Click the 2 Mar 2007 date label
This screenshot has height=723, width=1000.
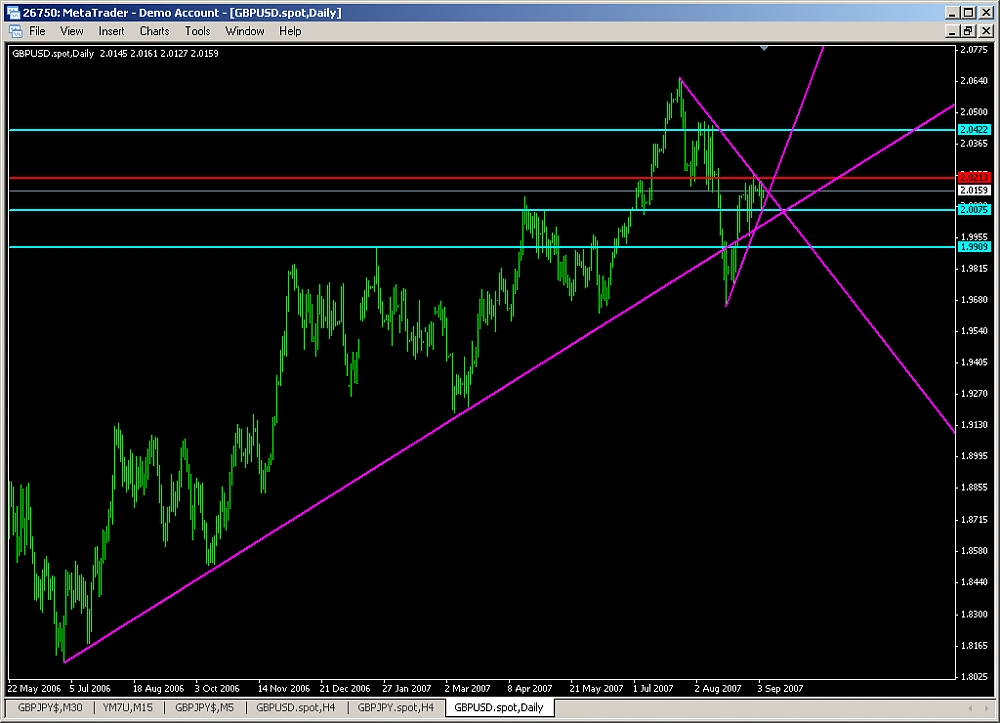point(467,689)
